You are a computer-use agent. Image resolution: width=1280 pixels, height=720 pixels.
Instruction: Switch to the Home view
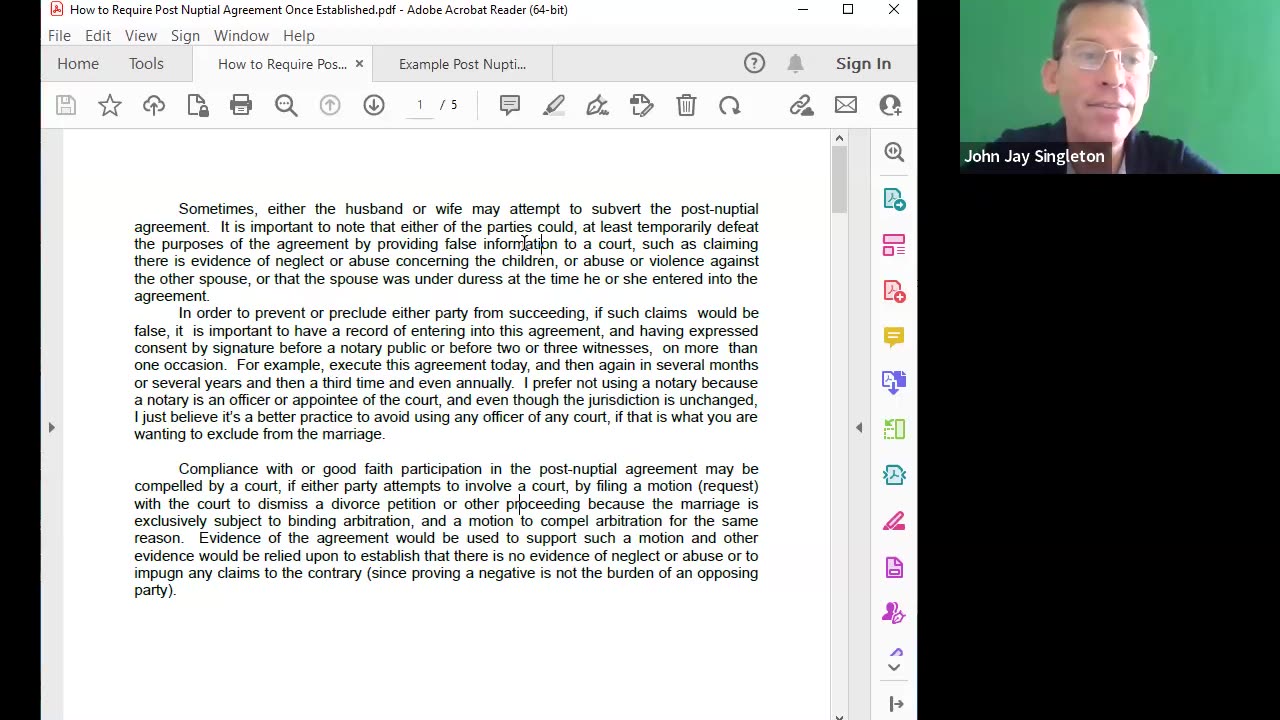tap(78, 63)
